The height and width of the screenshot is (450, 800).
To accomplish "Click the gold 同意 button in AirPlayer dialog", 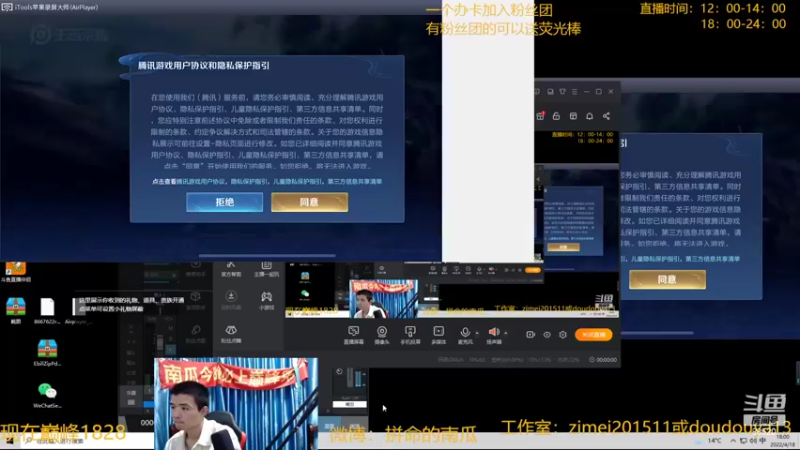I will pos(310,202).
